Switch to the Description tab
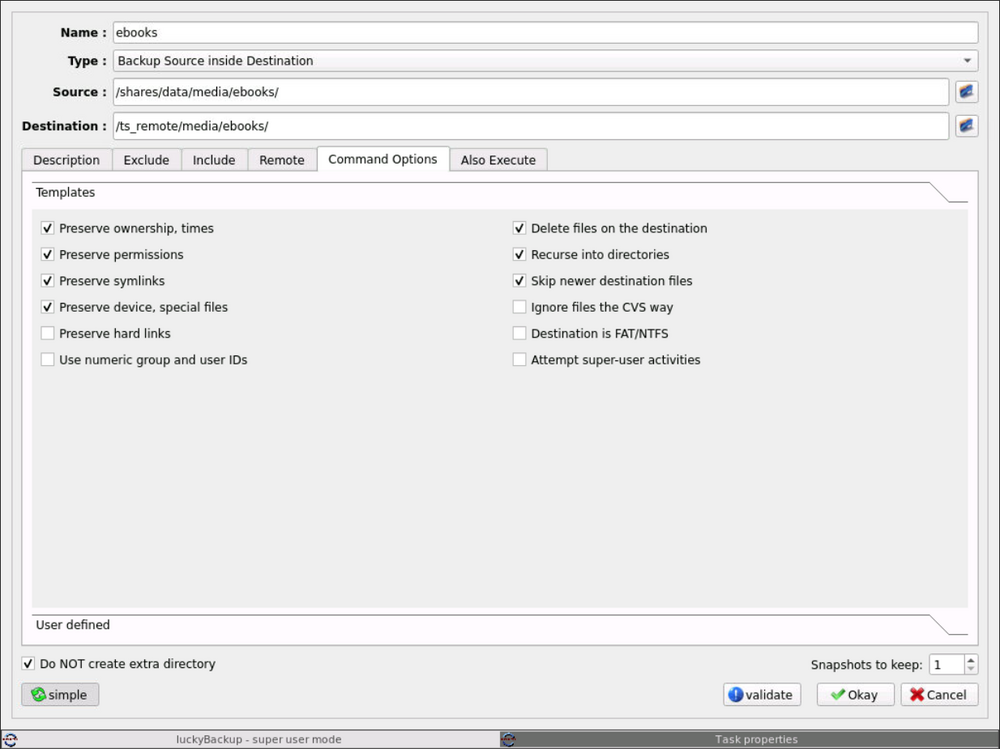1000x749 pixels. [66, 160]
